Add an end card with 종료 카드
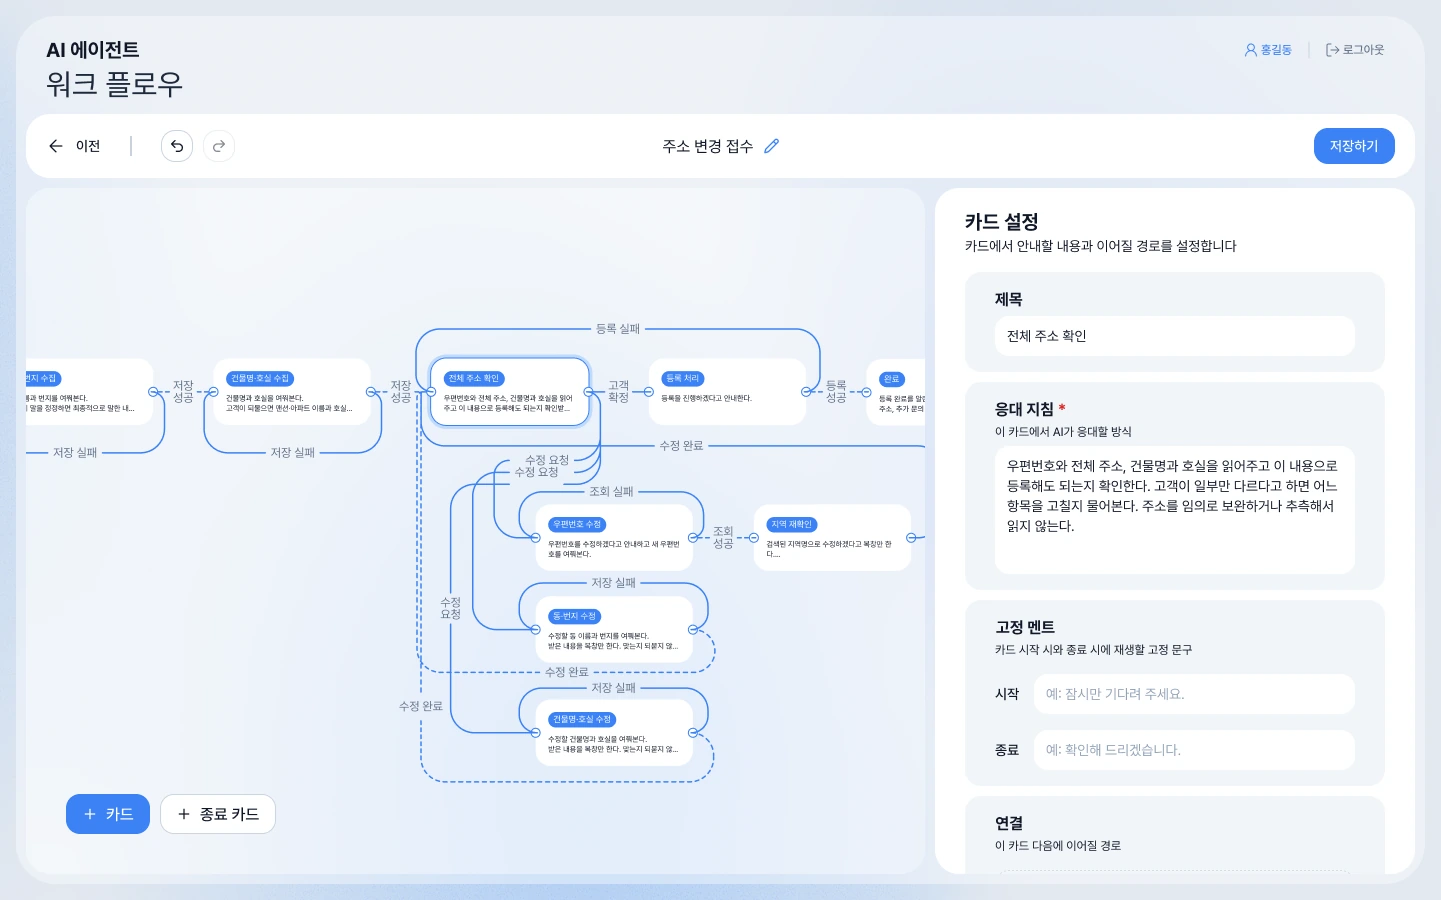This screenshot has height=900, width=1441. tap(218, 814)
